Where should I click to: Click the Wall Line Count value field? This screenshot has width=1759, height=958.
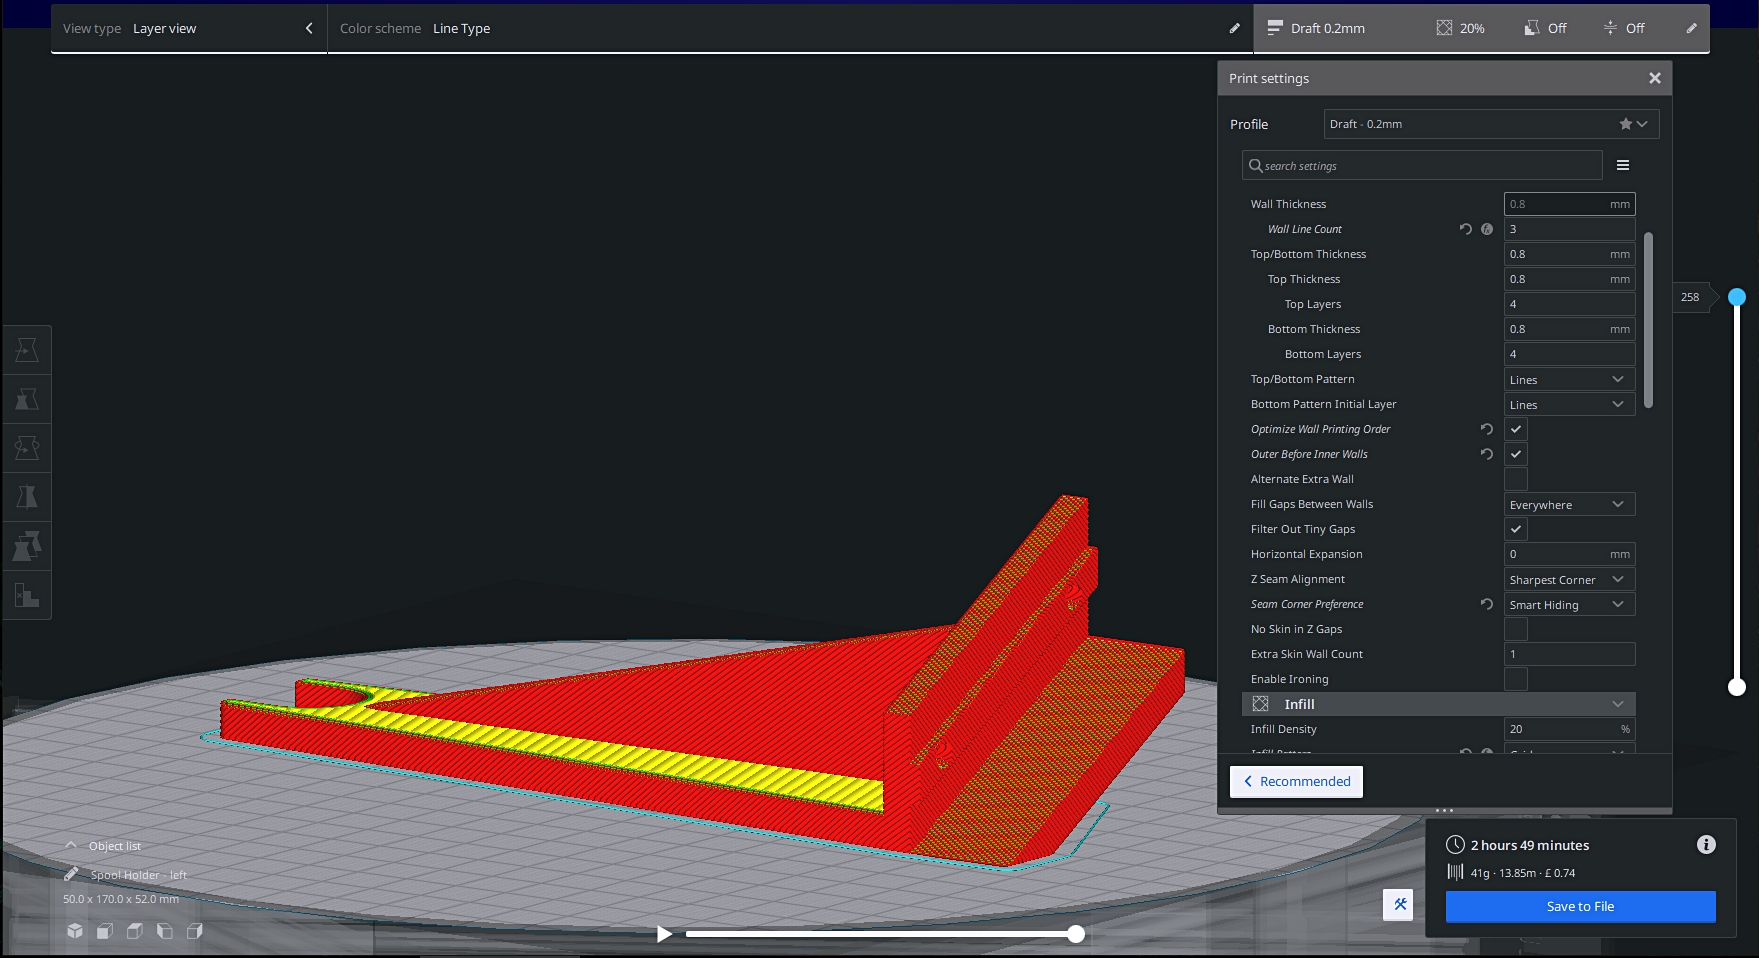(1570, 229)
